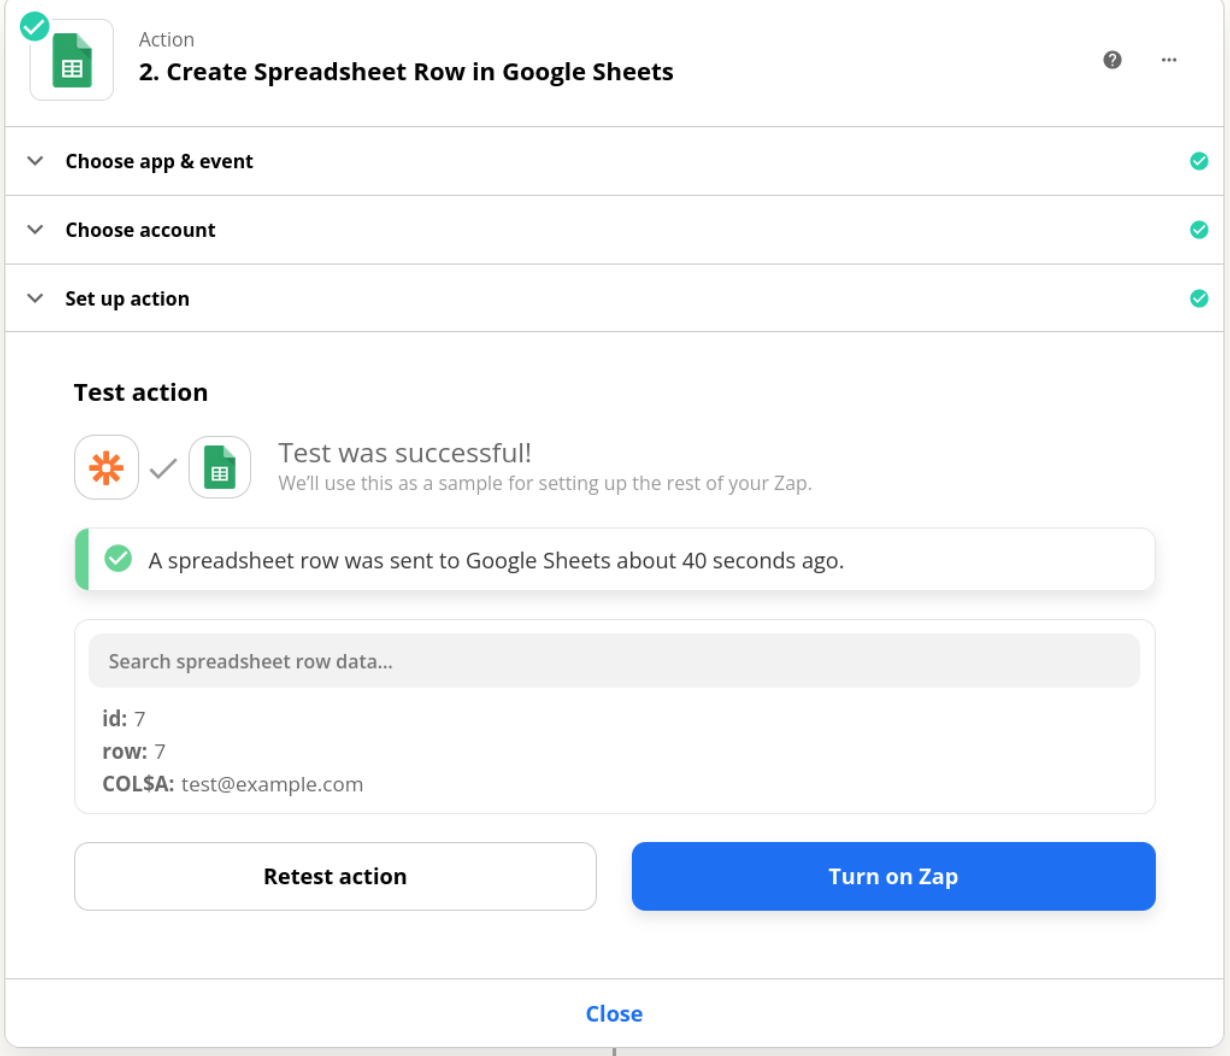Screen dimensions: 1230x1056
Task: Open the Set up action section label
Action: 127,299
